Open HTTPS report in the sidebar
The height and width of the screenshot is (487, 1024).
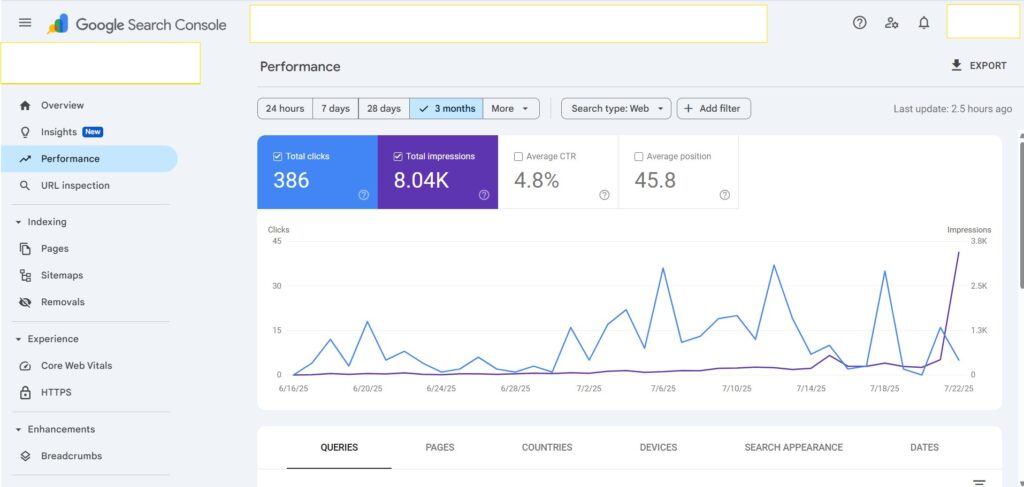click(x=89, y=392)
